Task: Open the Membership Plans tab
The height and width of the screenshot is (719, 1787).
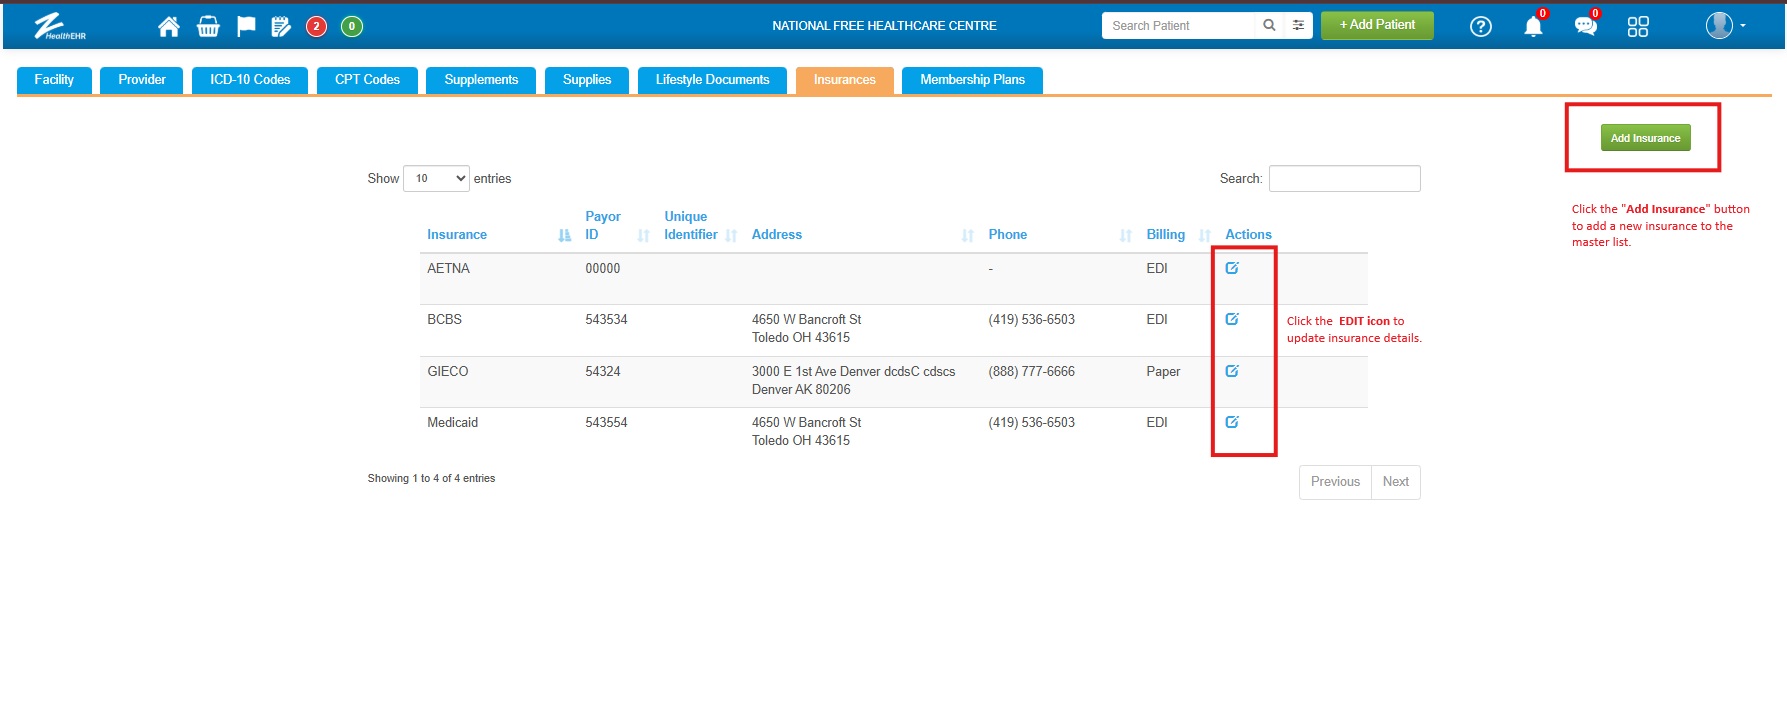Action: (x=972, y=80)
